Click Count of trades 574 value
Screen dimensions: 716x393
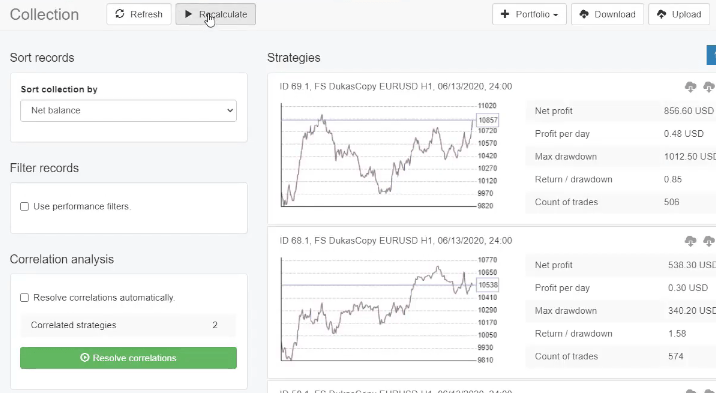pyautogui.click(x=675, y=356)
